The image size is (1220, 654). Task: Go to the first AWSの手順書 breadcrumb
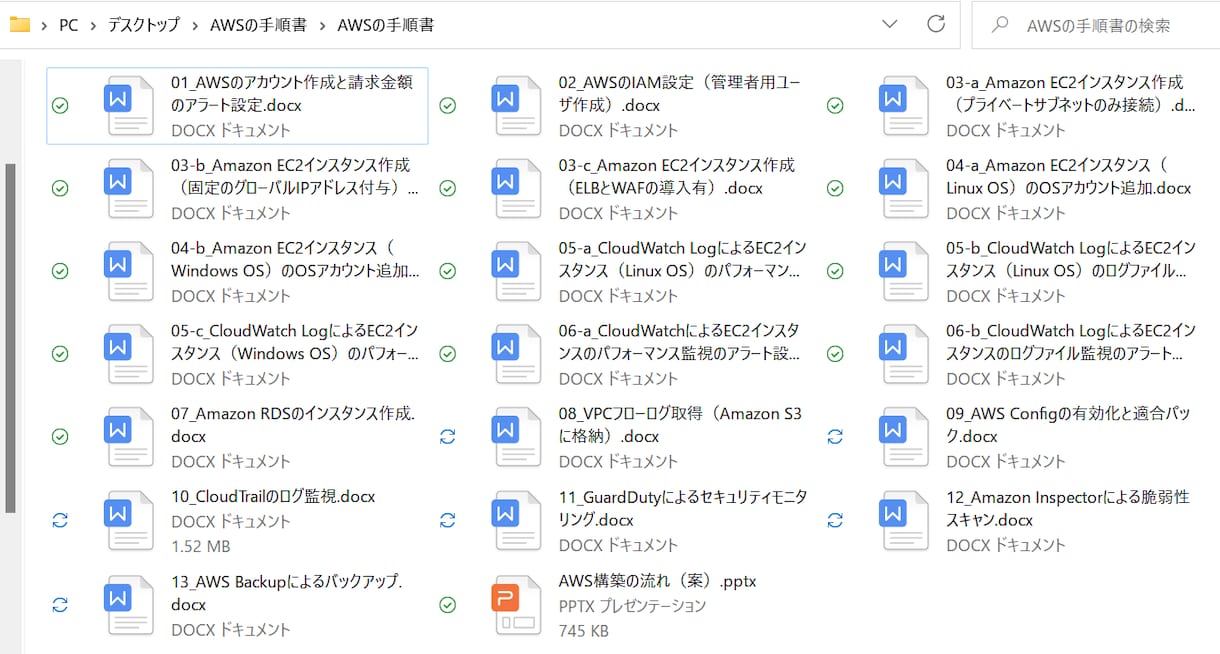[x=258, y=25]
